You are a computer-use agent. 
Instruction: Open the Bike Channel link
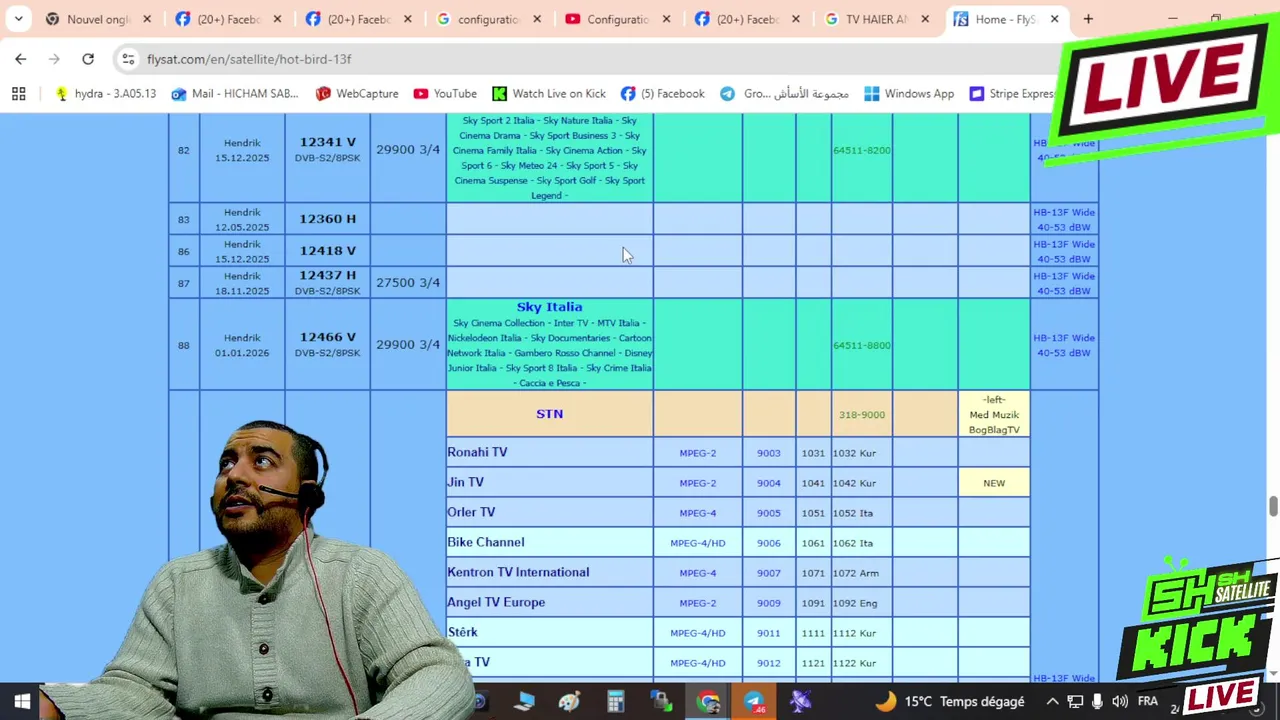(485, 542)
